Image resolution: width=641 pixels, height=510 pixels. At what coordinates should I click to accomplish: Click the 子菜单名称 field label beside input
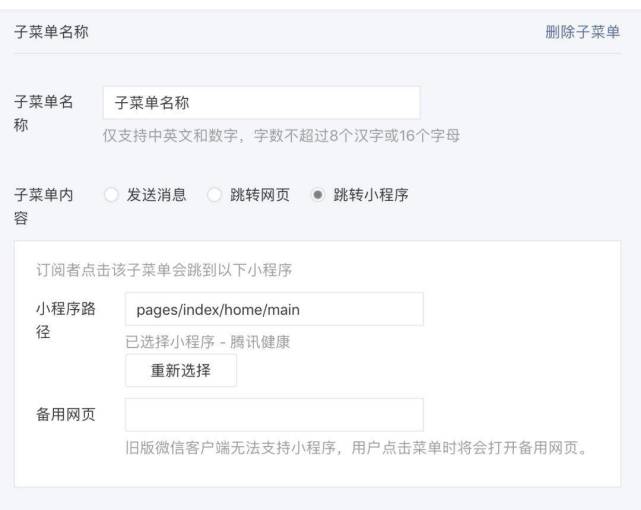click(x=44, y=113)
